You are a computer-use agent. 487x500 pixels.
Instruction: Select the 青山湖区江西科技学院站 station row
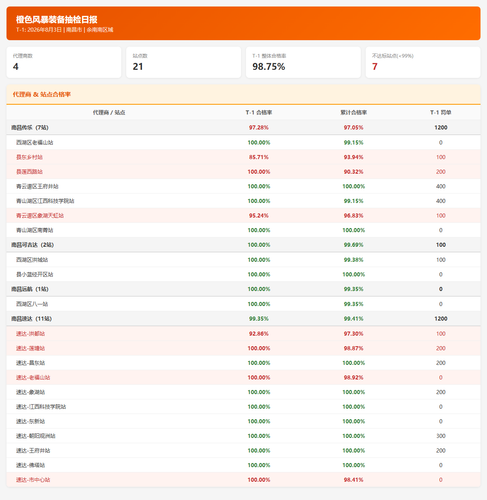coord(243,201)
